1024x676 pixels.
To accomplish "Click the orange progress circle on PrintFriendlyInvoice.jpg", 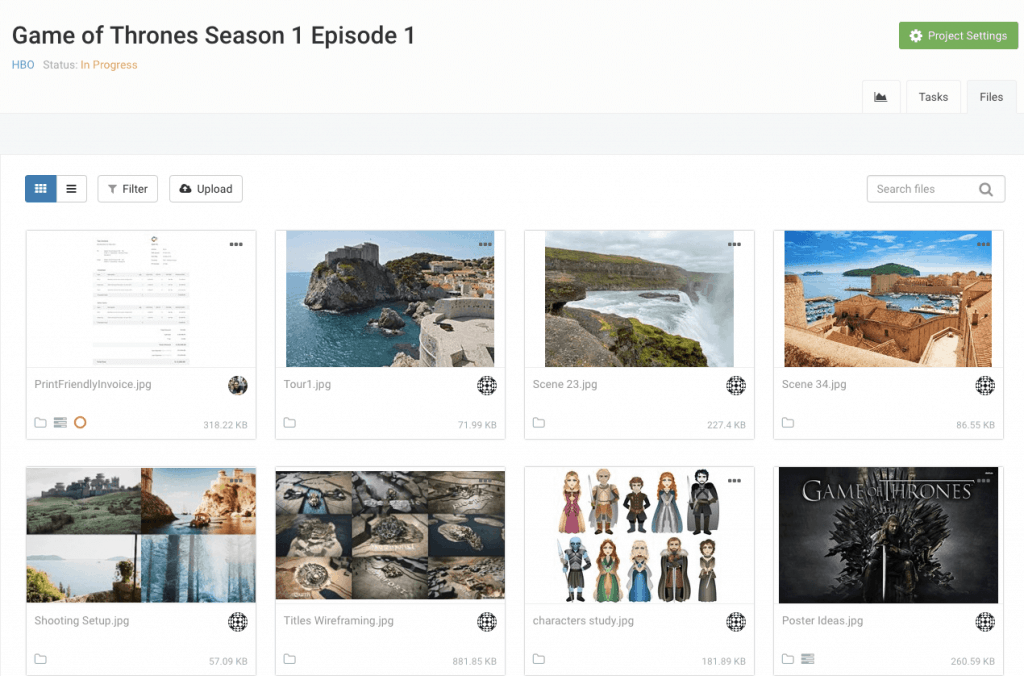I will click(x=80, y=422).
